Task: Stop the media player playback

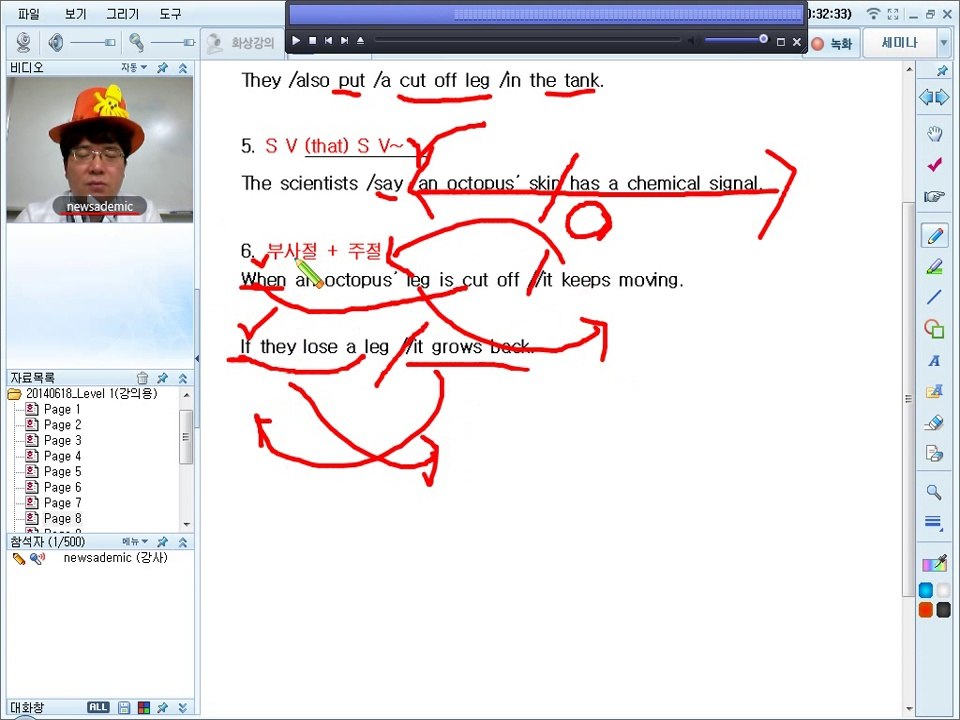Action: [312, 40]
